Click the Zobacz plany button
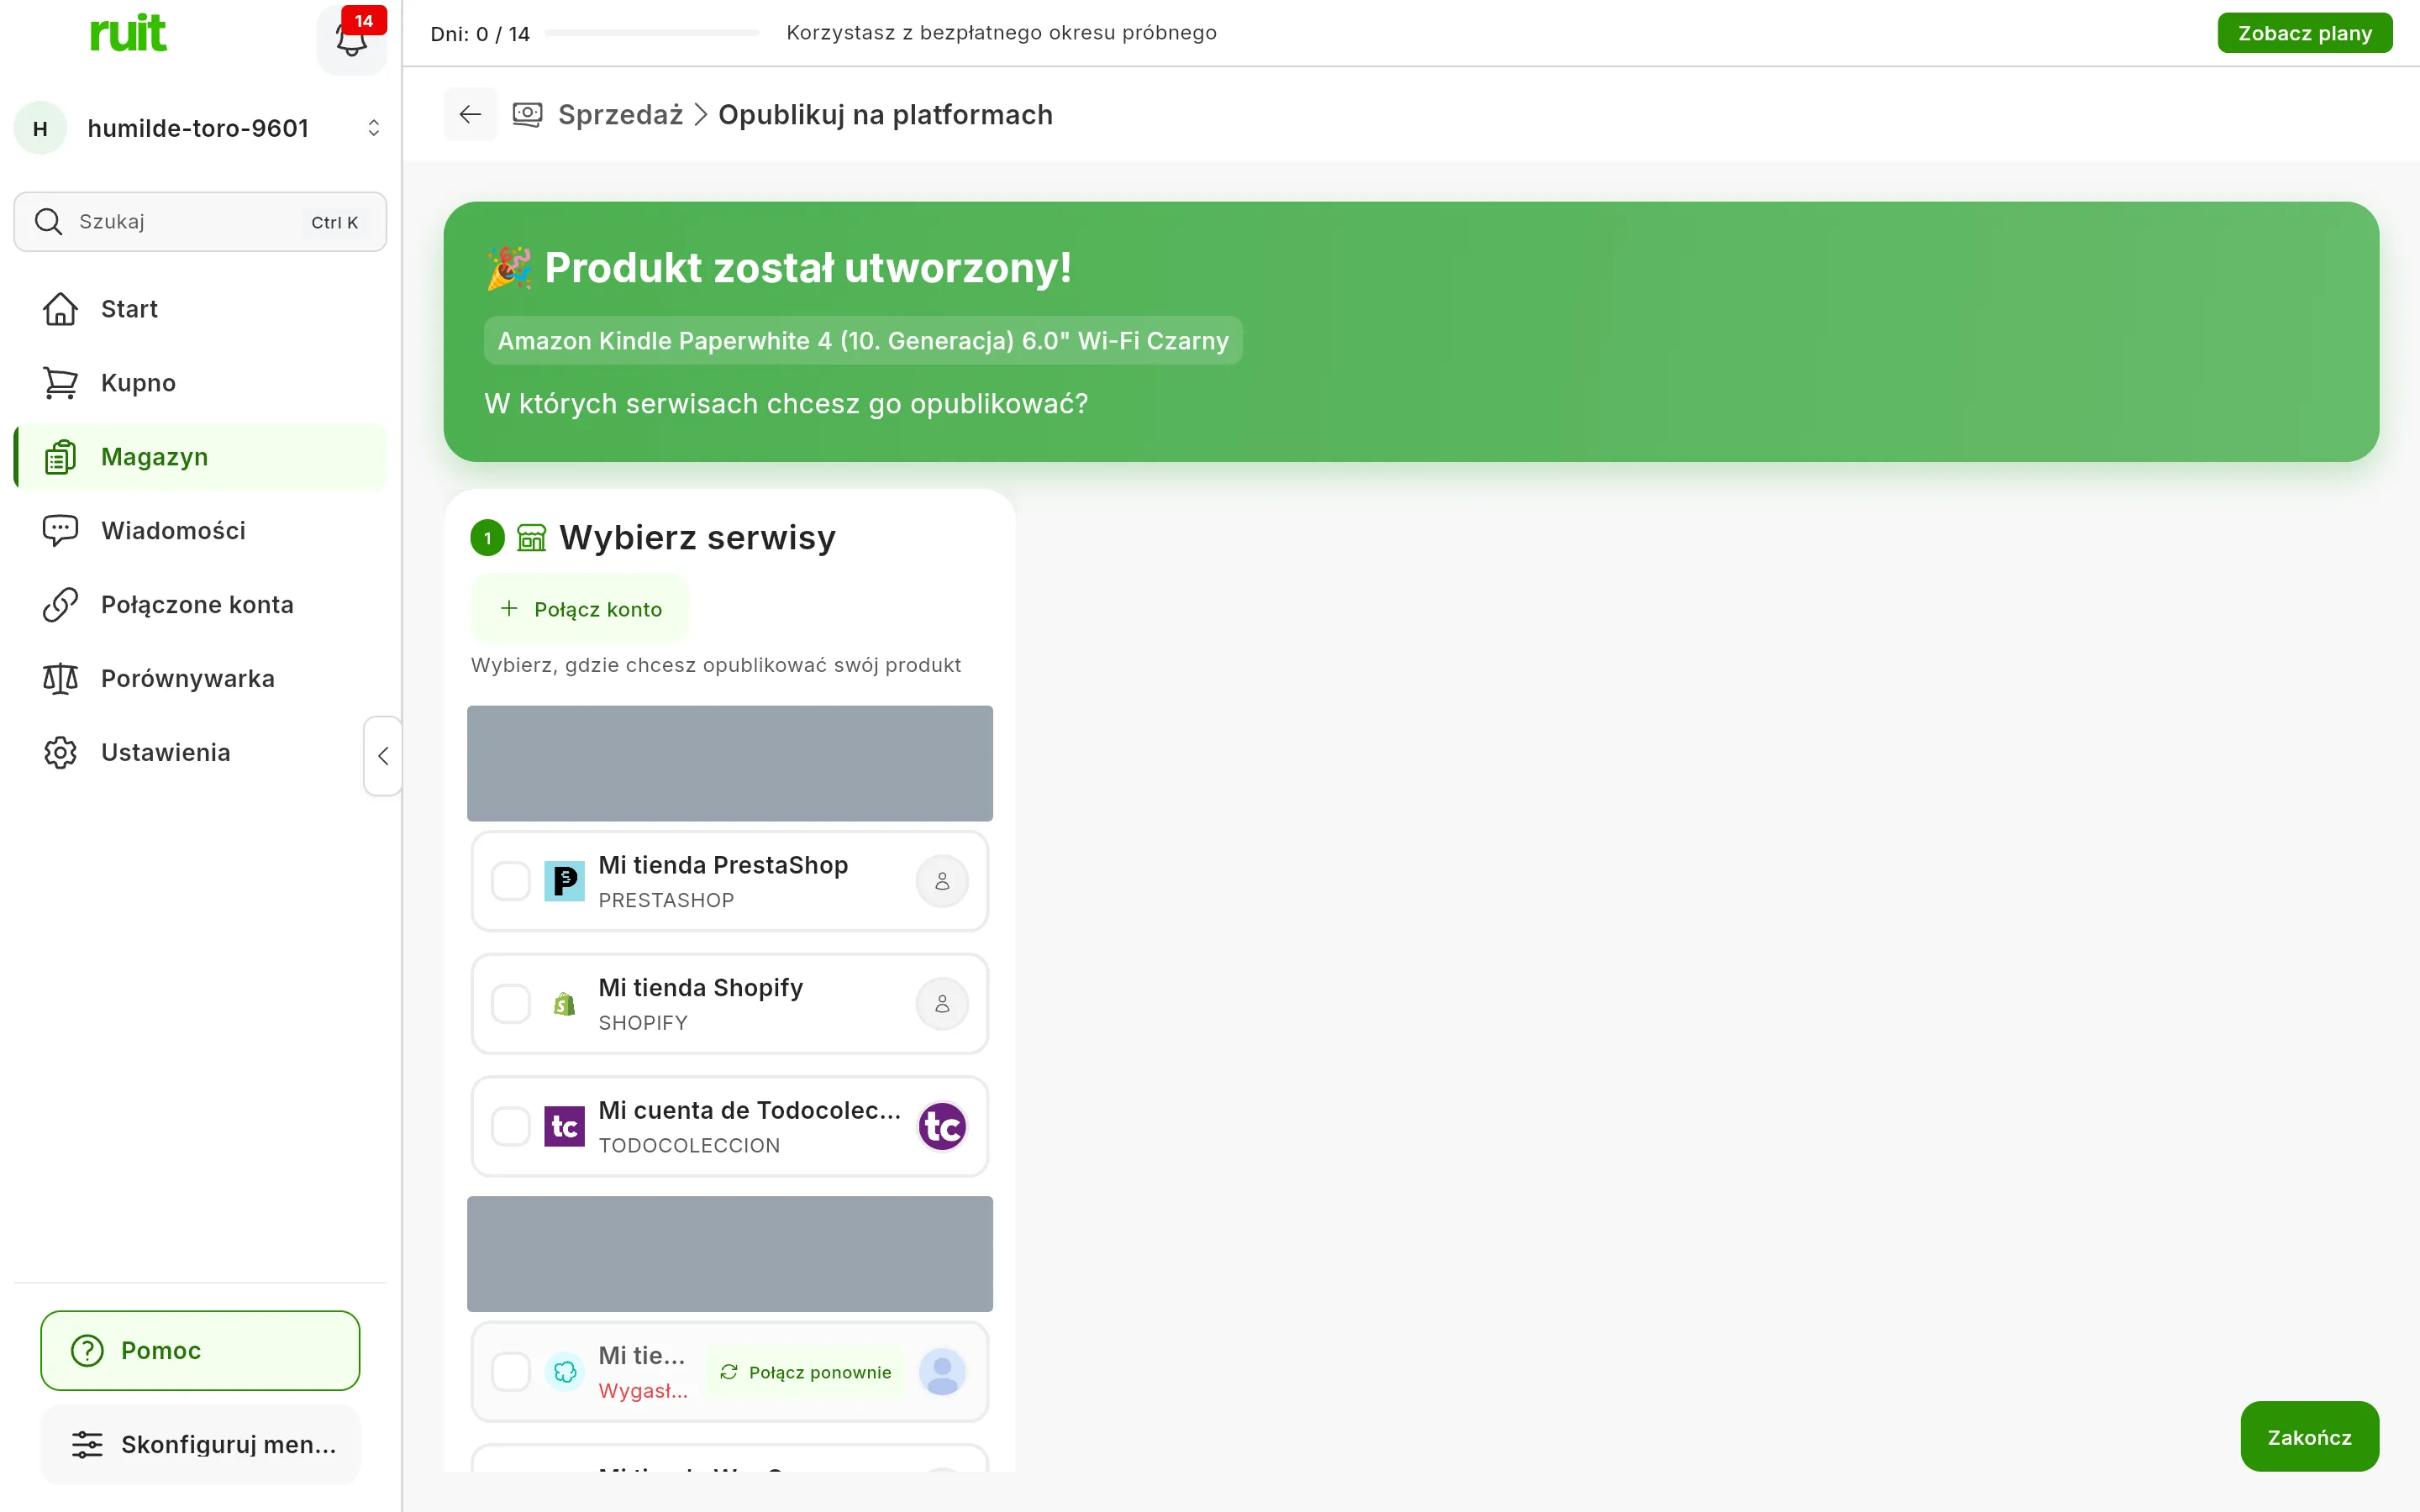This screenshot has width=2420, height=1512. (x=2304, y=33)
